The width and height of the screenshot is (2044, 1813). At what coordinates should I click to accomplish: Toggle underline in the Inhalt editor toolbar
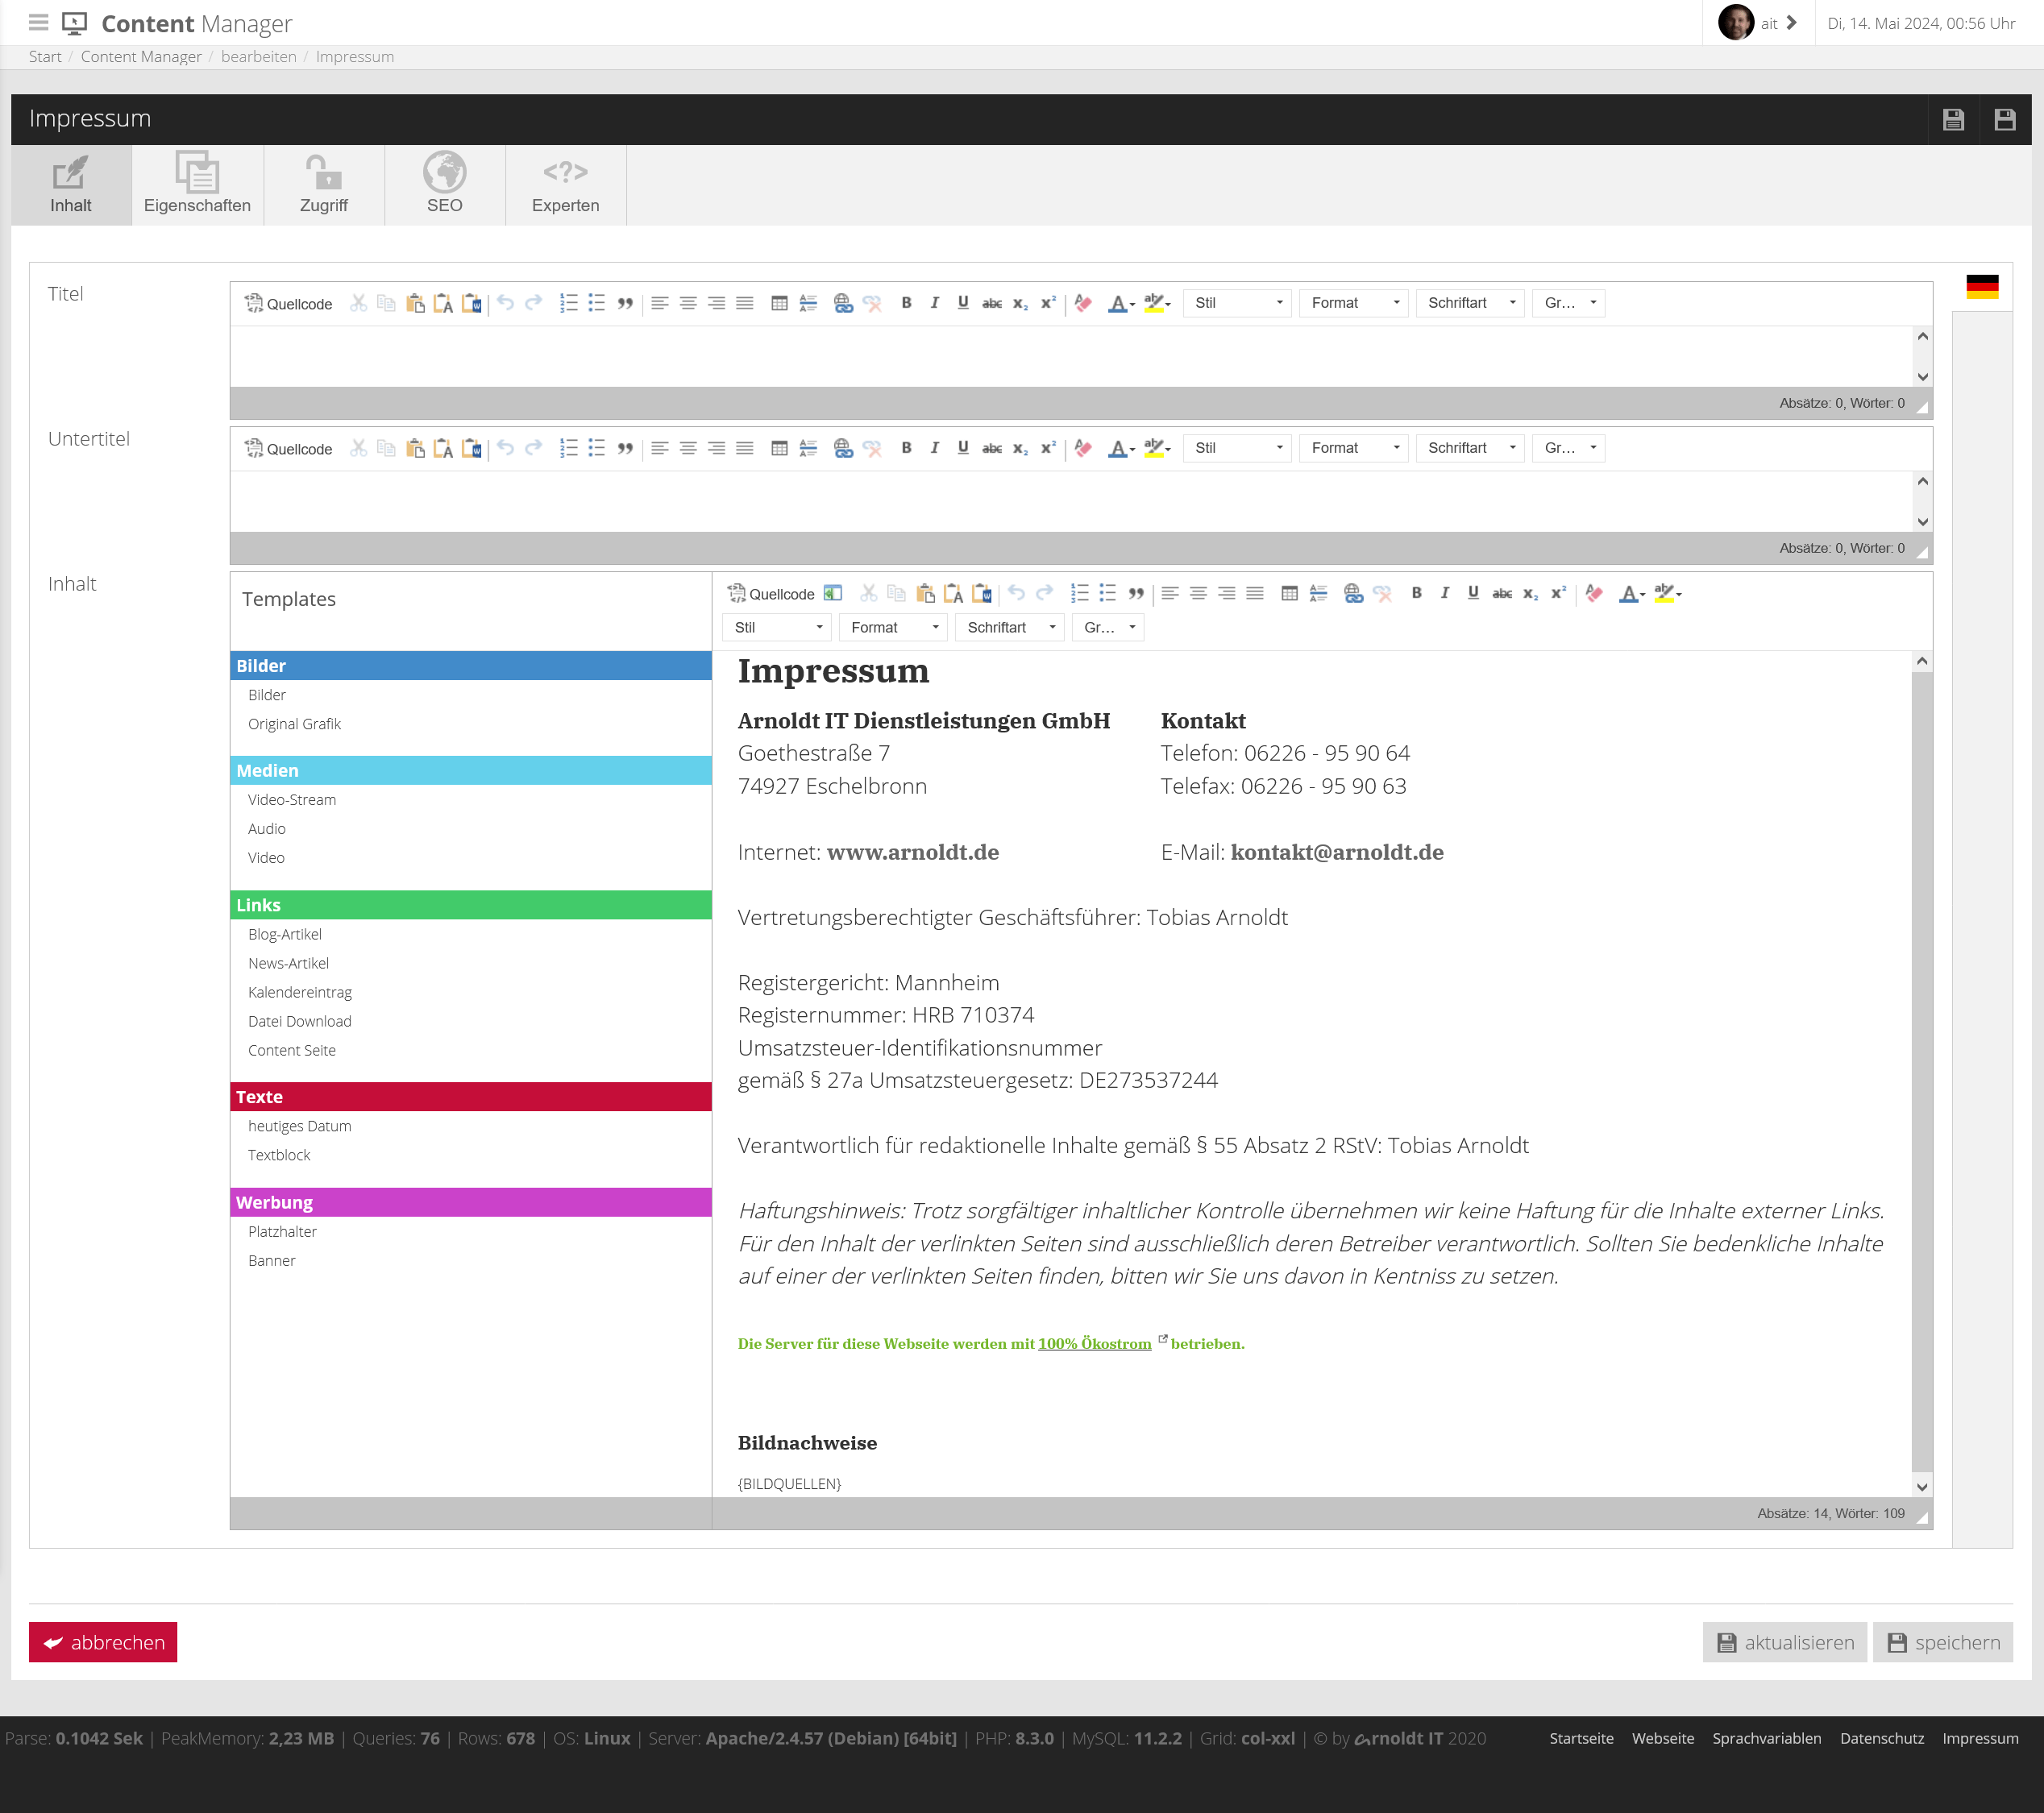point(1473,593)
